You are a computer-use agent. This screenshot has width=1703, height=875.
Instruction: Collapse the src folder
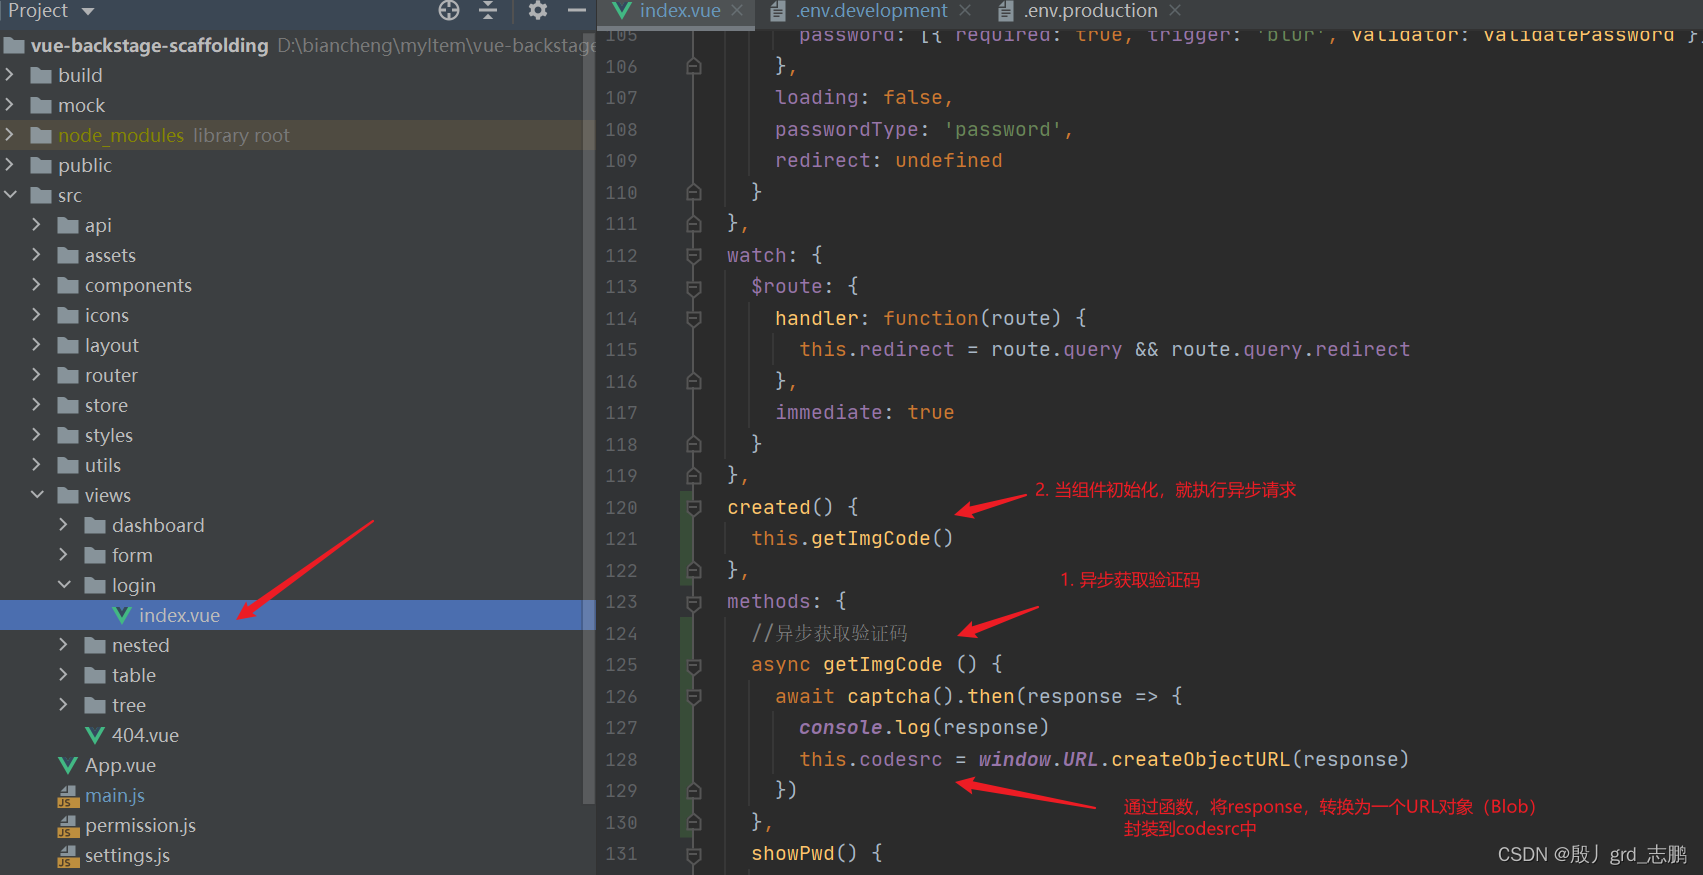point(10,195)
